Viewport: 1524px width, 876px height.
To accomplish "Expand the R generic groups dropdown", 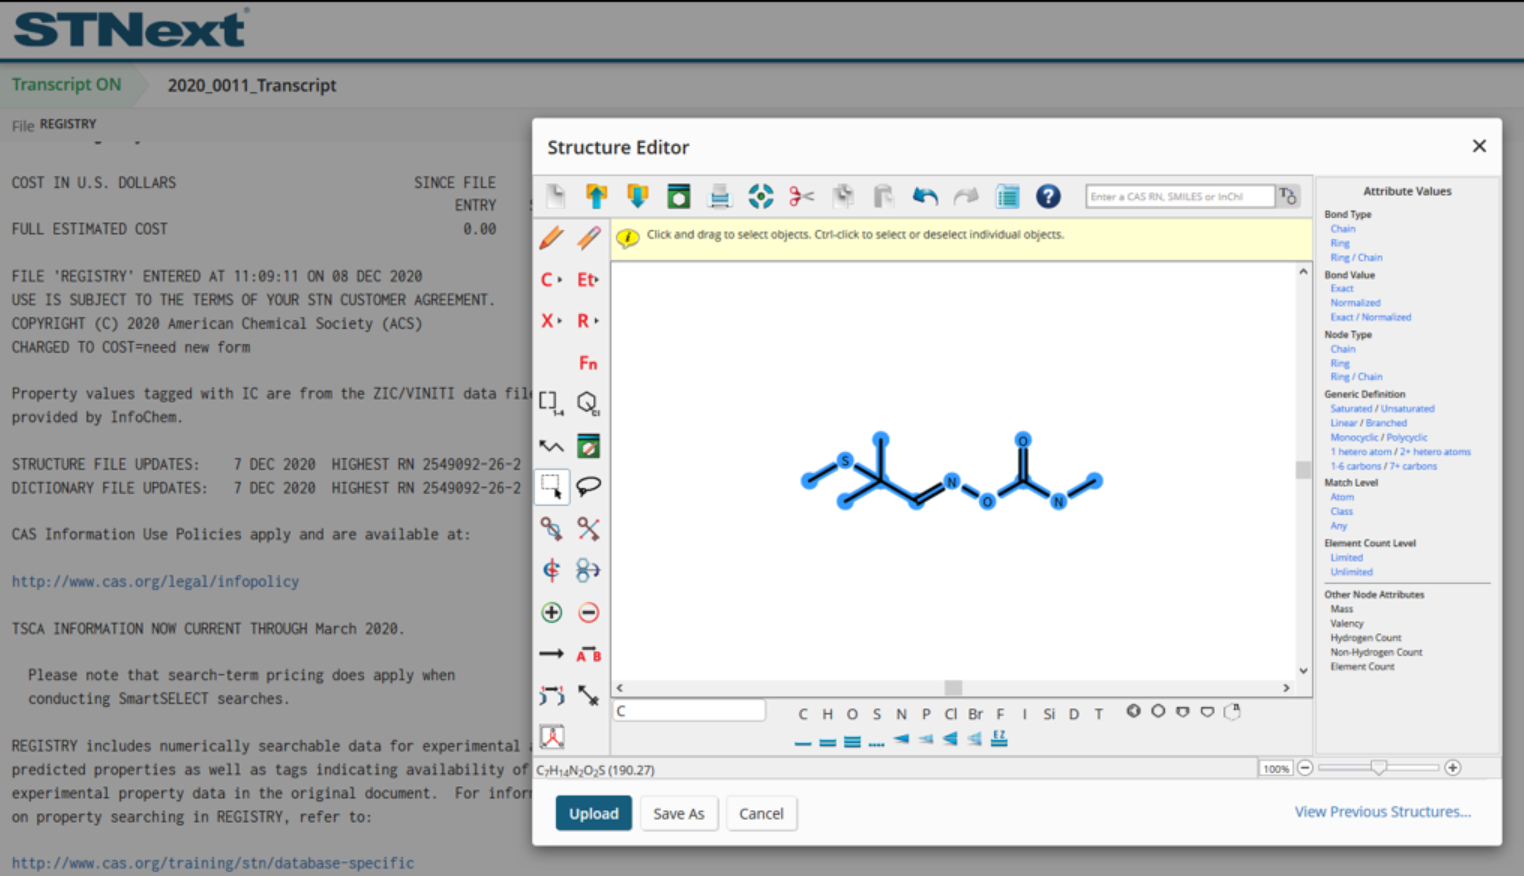I will [588, 321].
